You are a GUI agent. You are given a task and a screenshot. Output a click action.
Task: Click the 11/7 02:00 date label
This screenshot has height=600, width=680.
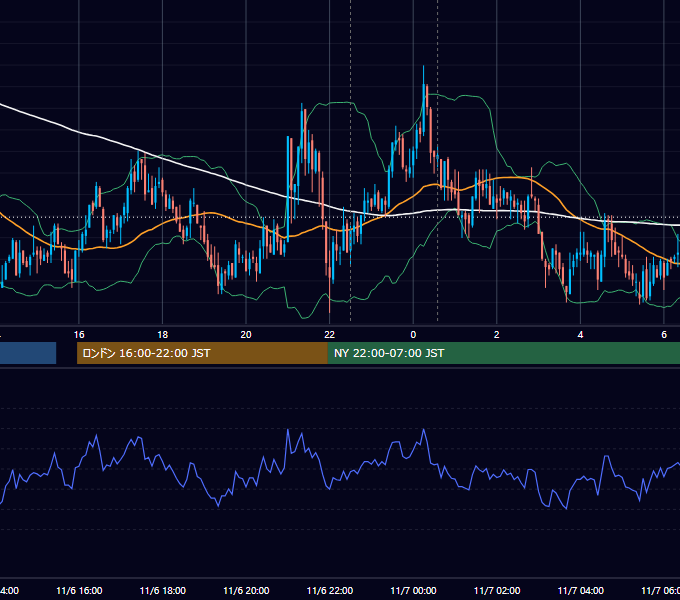point(497,590)
